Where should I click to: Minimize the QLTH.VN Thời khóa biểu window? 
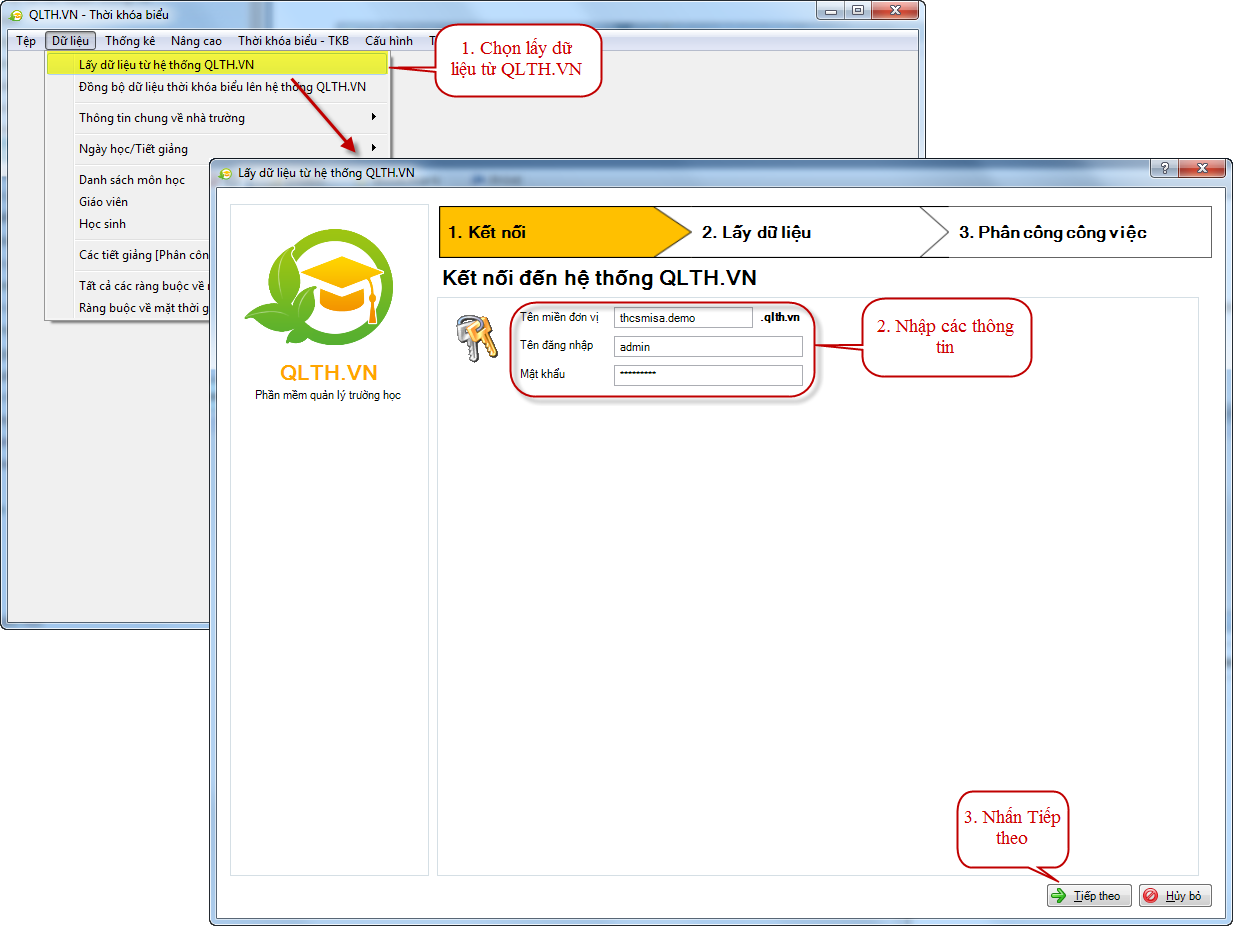coord(830,10)
